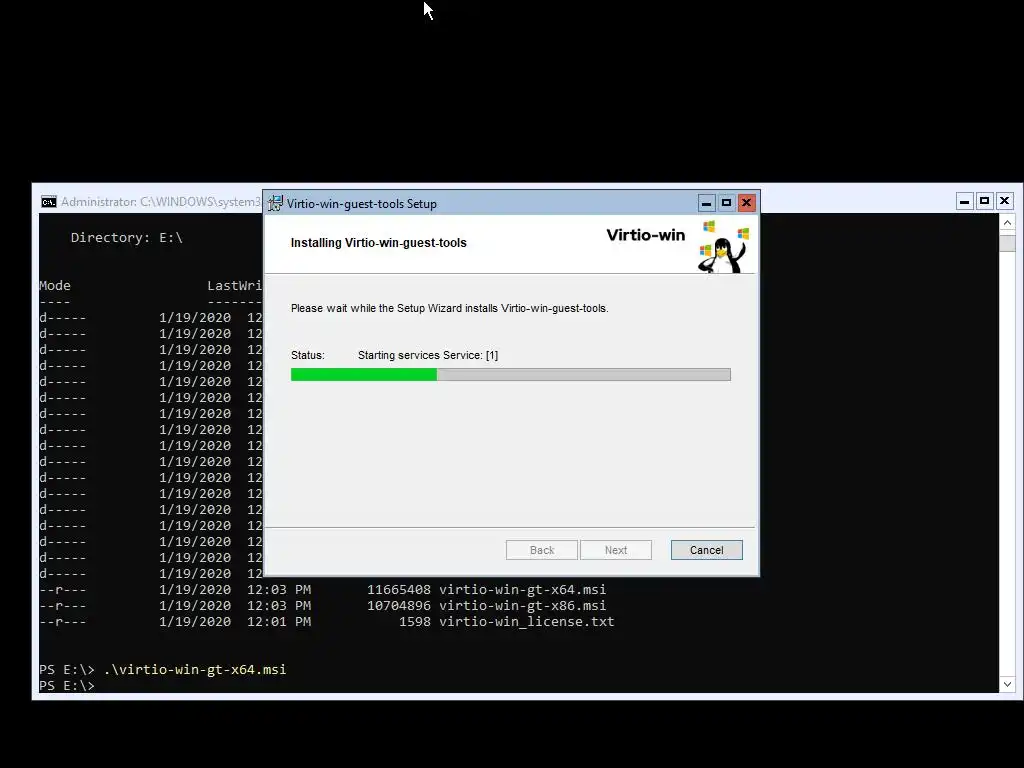This screenshot has height=768, width=1024.
Task: Click the command prompt icon in console title bar
Action: [49, 202]
